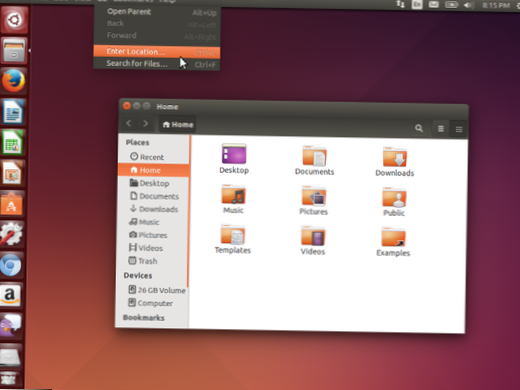
Task: Open the network indicator in top panel
Action: [x=400, y=4]
